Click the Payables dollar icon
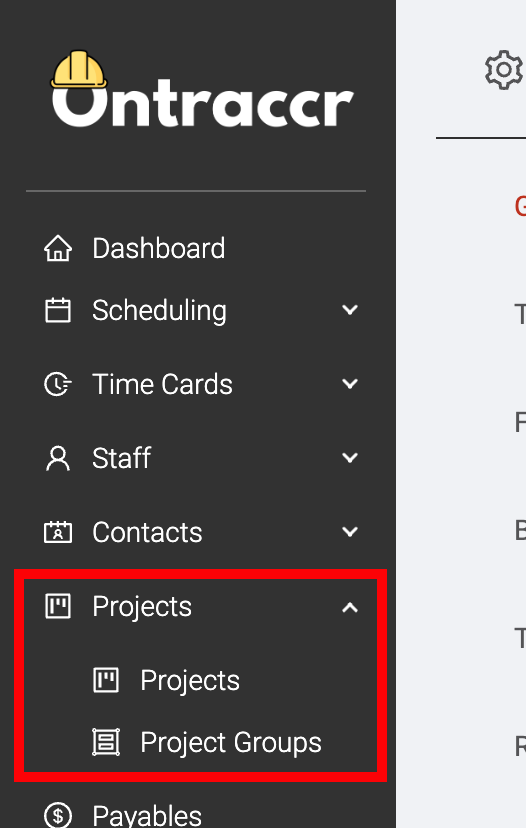 [58, 815]
